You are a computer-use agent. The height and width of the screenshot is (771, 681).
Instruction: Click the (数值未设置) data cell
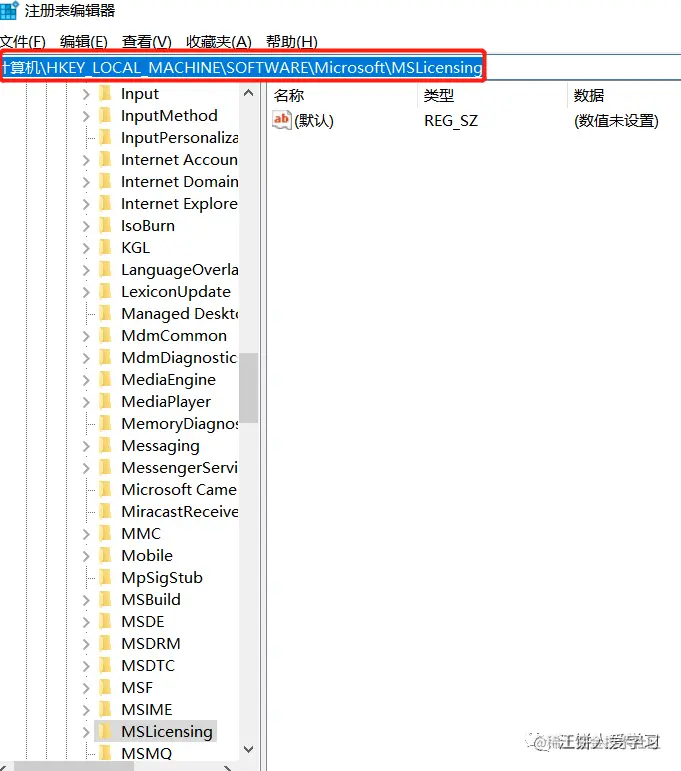(616, 120)
